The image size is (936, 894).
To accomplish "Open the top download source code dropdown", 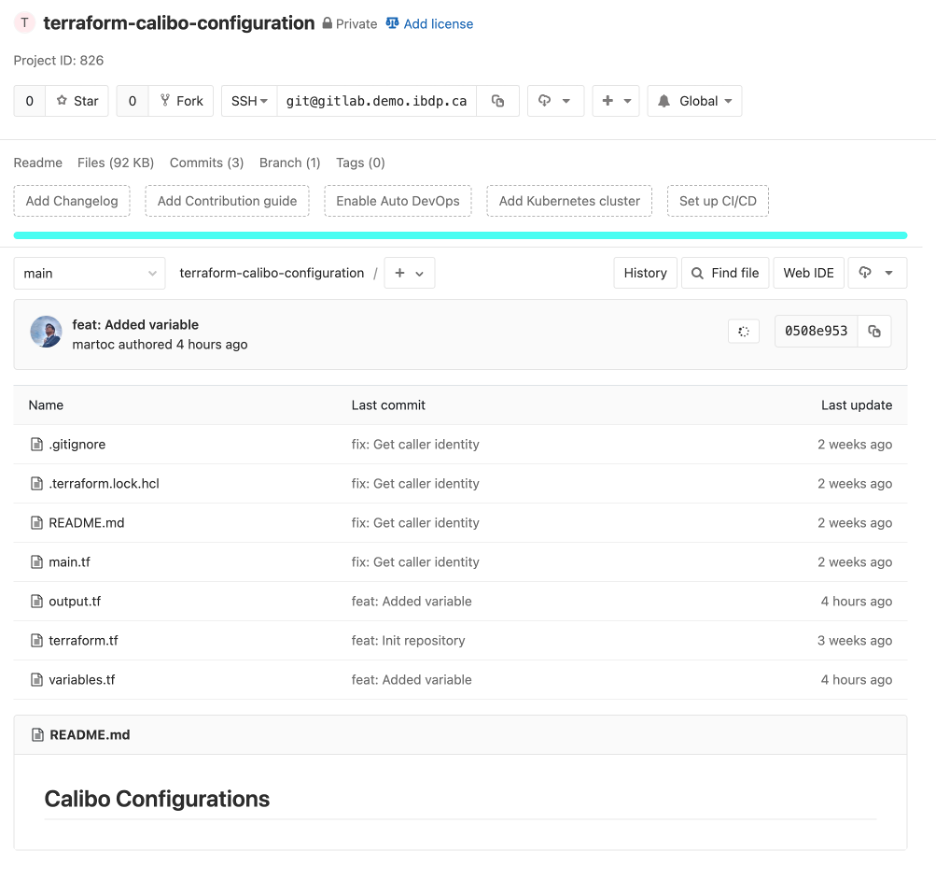I will coord(554,101).
